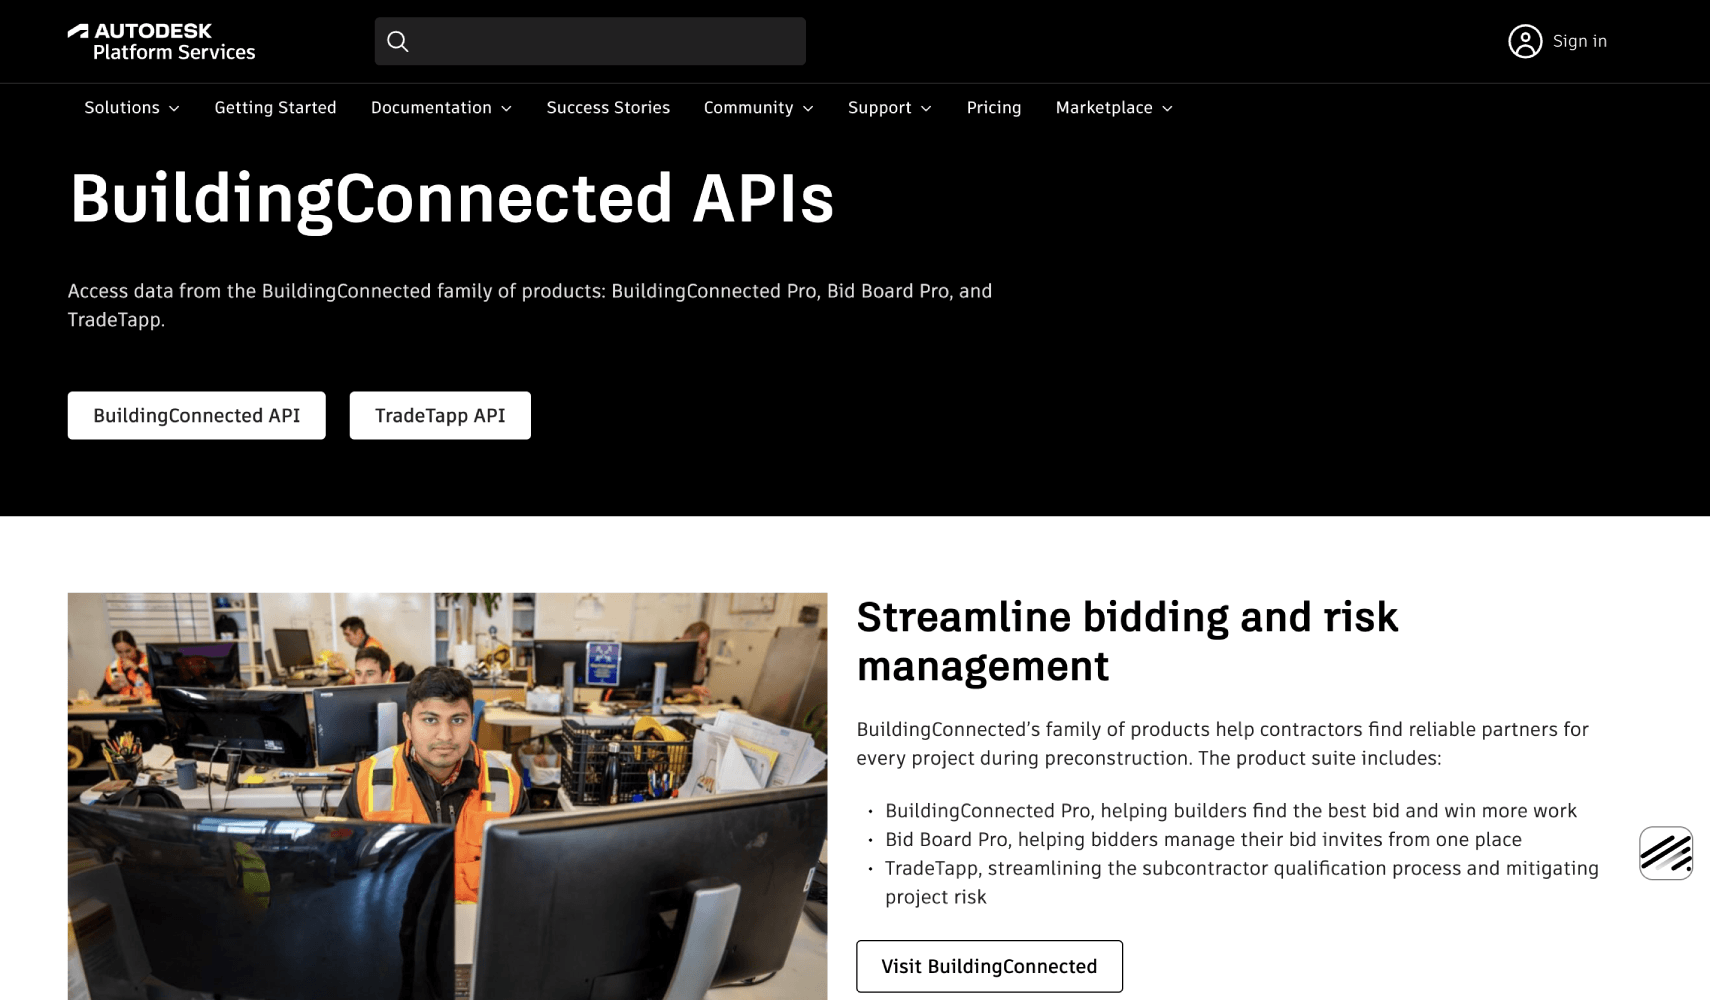Click the user profile avatar icon
The height and width of the screenshot is (1000, 1710).
pos(1525,41)
